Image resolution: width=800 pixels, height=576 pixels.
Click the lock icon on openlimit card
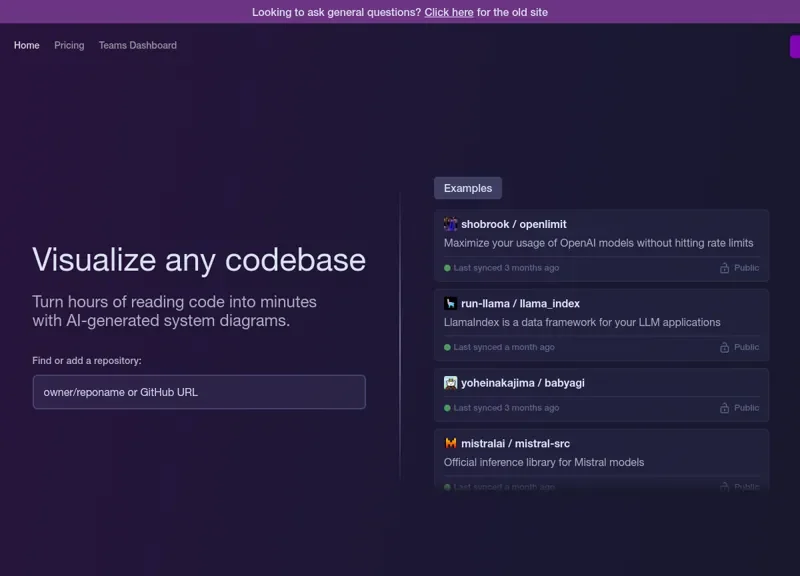[724, 268]
